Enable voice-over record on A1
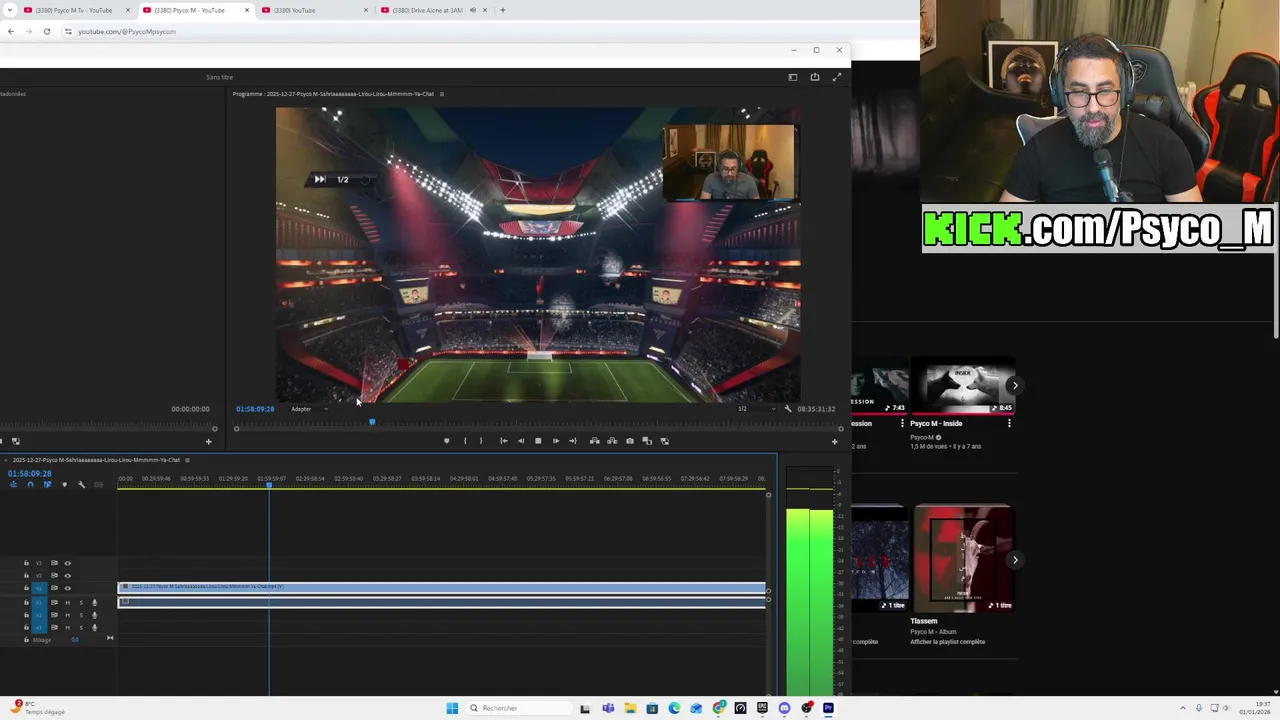1280x720 pixels. coord(95,603)
